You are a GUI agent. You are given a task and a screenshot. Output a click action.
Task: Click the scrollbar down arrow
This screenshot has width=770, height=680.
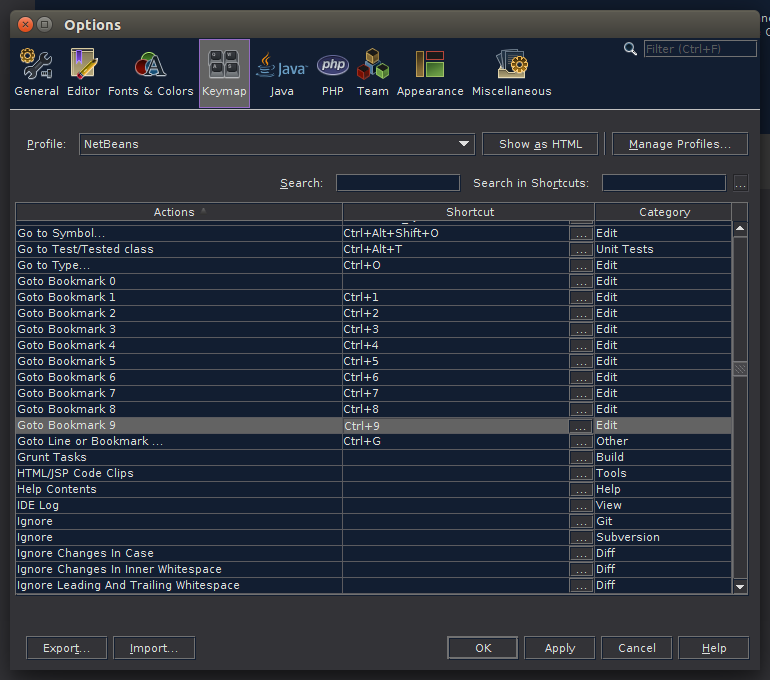tap(740, 587)
